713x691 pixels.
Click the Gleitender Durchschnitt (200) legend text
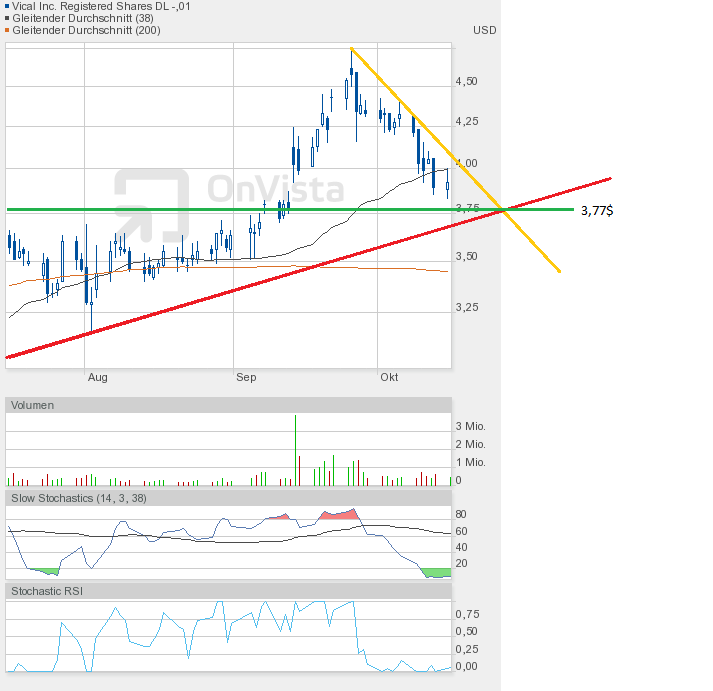coord(86,30)
